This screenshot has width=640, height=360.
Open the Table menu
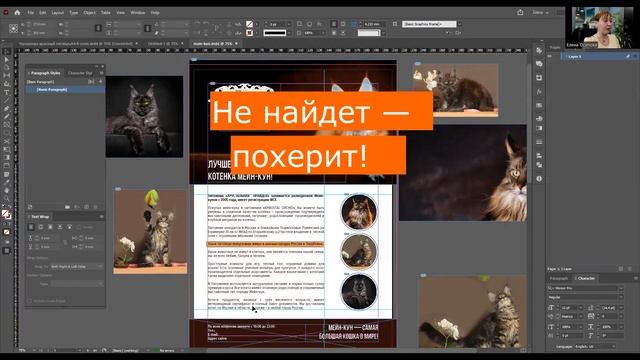[106, 13]
